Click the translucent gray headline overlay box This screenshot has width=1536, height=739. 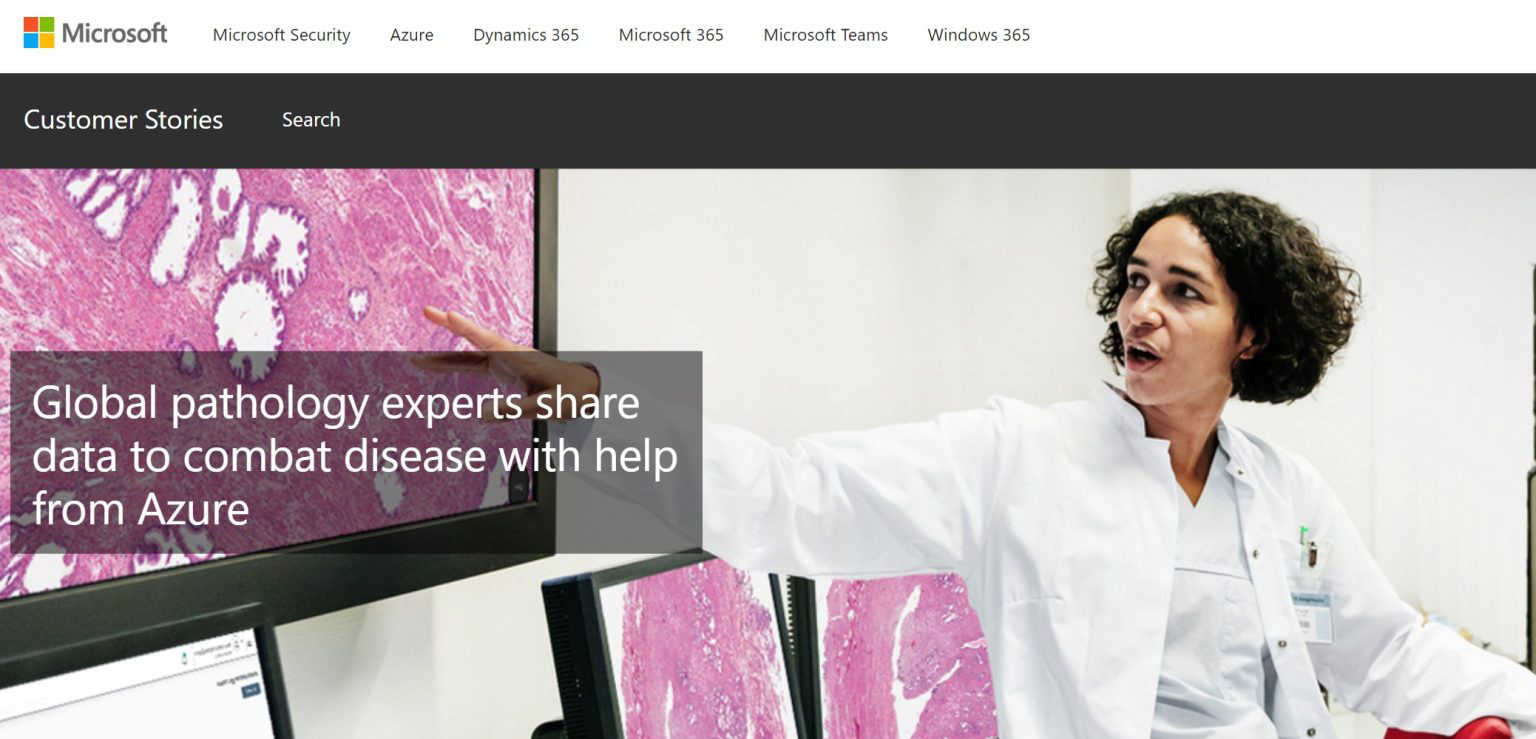coord(356,452)
